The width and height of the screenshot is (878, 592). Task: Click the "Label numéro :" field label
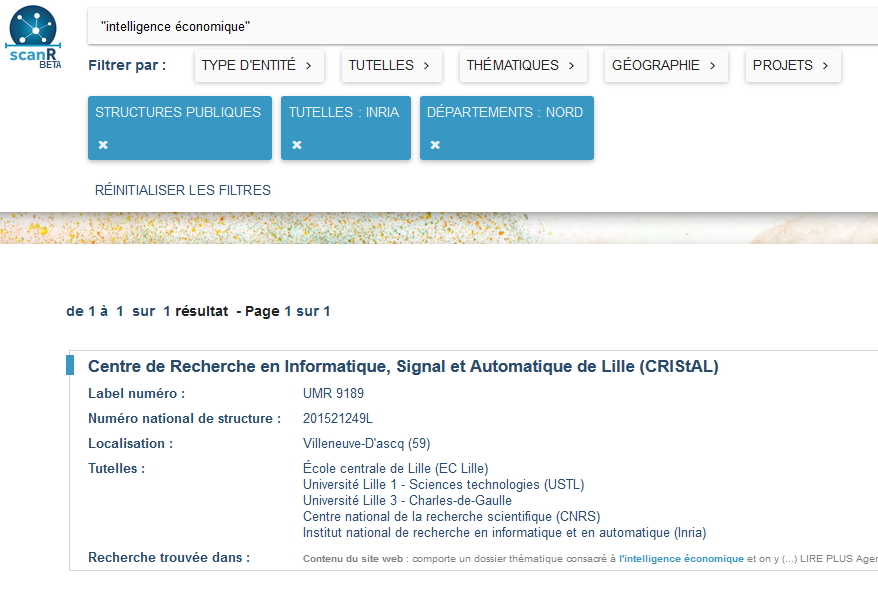(136, 393)
